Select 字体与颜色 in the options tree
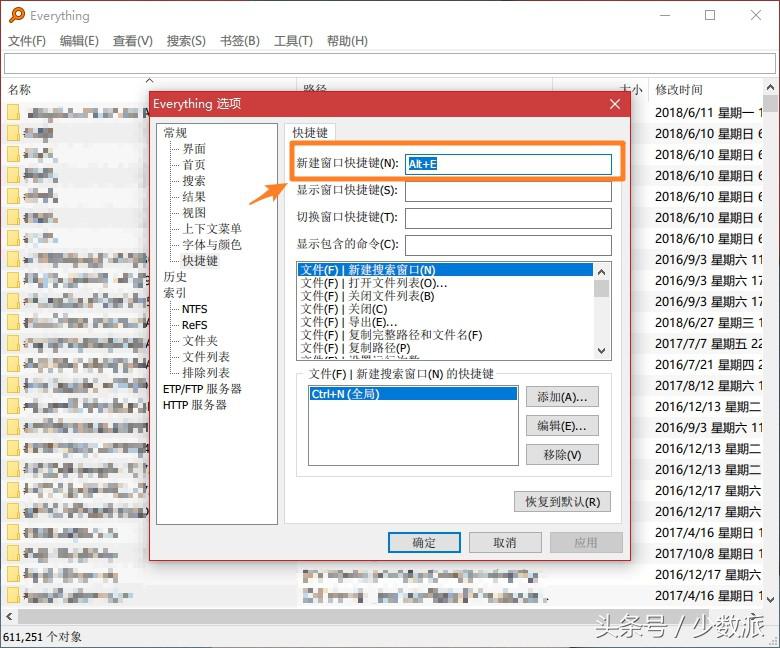The height and width of the screenshot is (648, 780). coord(212,244)
